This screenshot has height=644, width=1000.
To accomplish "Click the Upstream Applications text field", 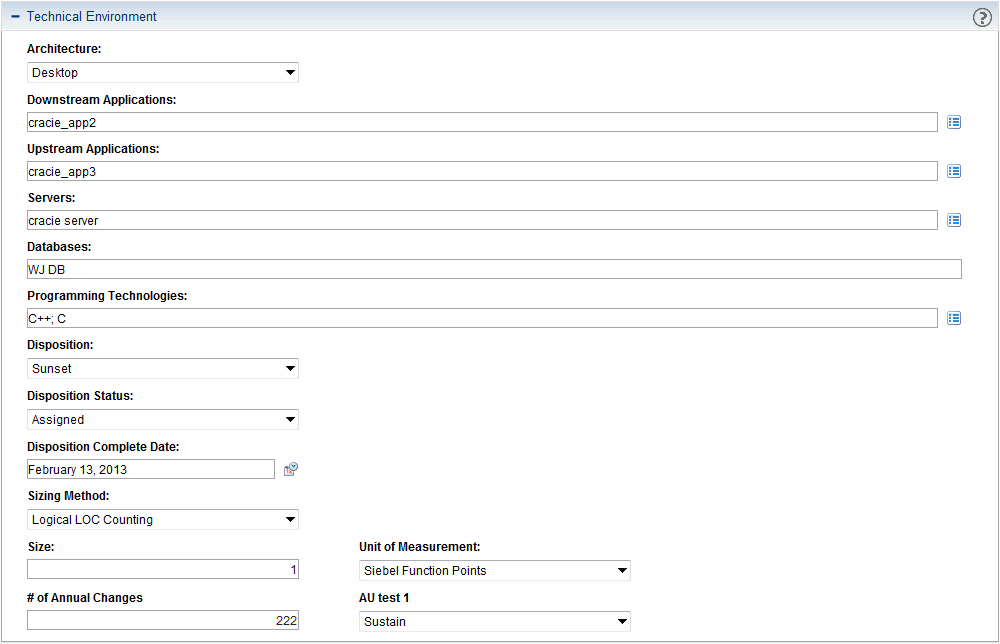I will [482, 171].
